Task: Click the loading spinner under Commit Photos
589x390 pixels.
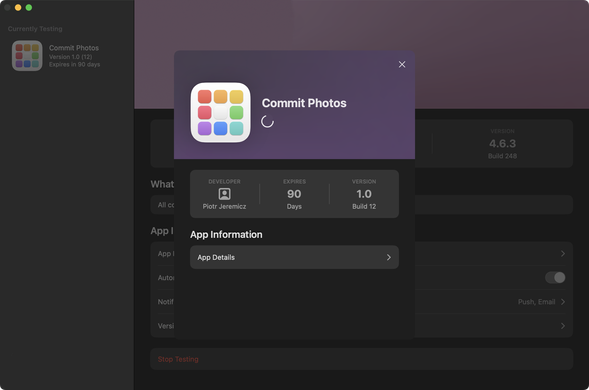Action: click(x=267, y=122)
